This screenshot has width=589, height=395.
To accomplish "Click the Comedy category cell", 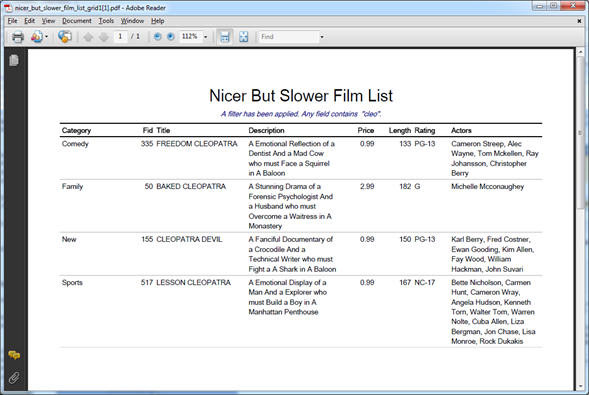I will coord(75,144).
